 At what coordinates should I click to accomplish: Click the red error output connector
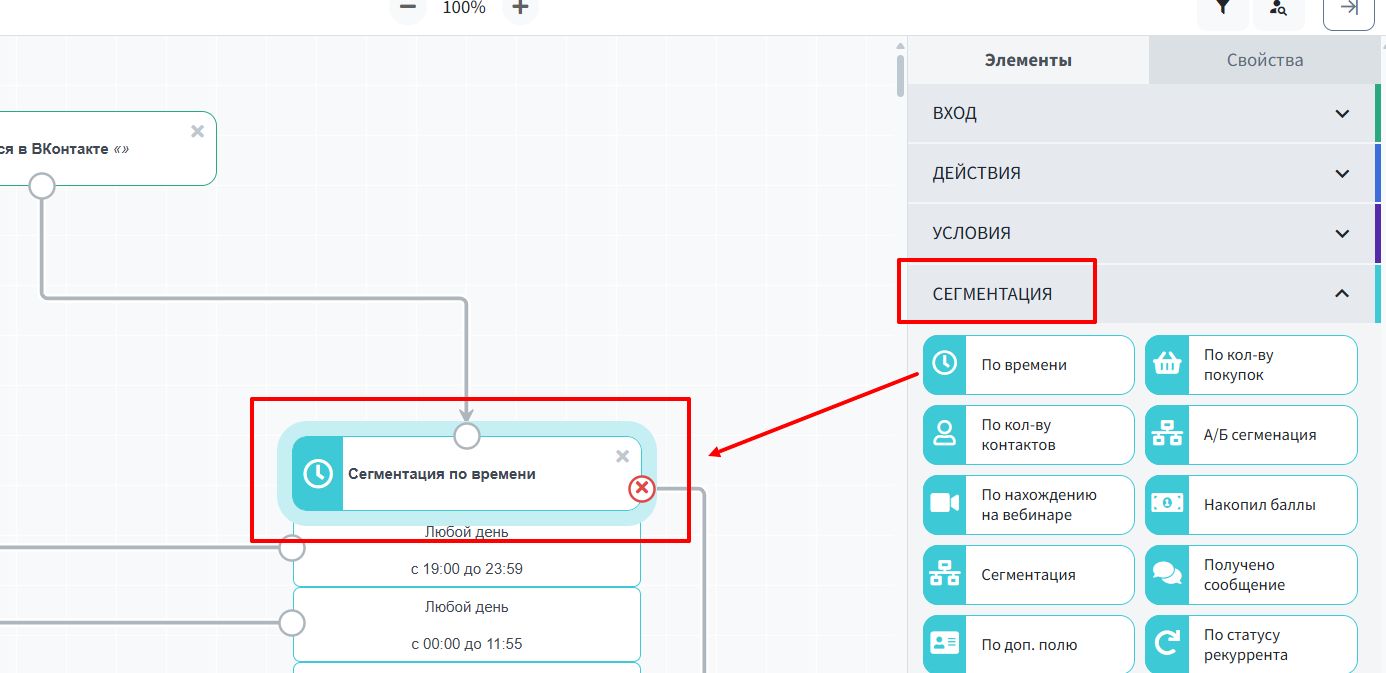point(641,489)
